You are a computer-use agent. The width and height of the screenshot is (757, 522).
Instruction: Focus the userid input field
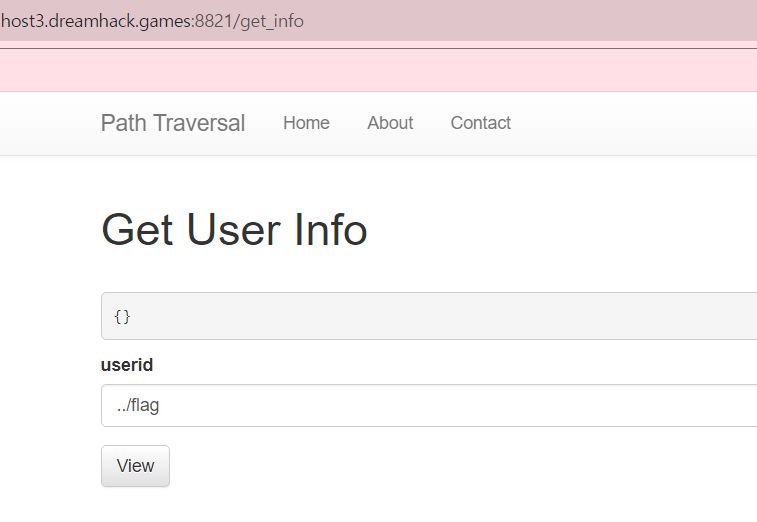(429, 406)
